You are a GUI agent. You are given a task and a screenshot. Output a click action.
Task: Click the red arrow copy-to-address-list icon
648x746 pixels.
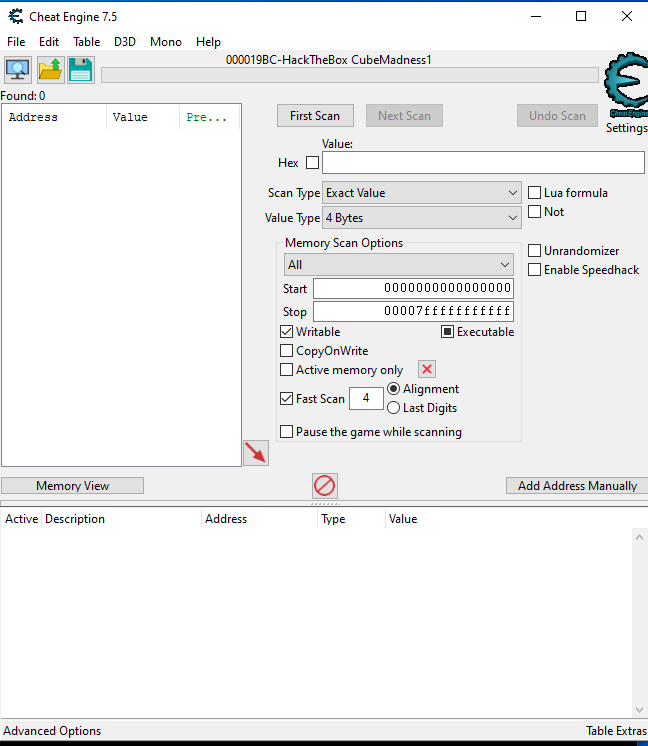[256, 453]
